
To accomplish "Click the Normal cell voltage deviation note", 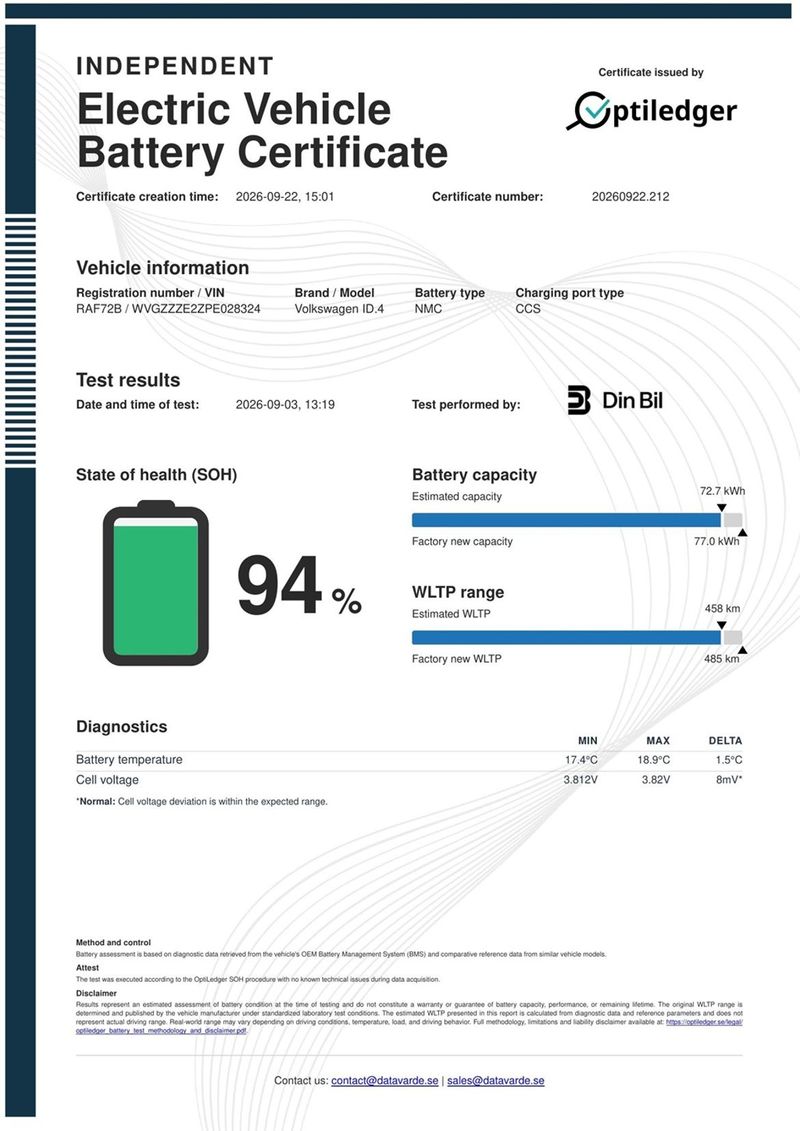I will coord(202,801).
